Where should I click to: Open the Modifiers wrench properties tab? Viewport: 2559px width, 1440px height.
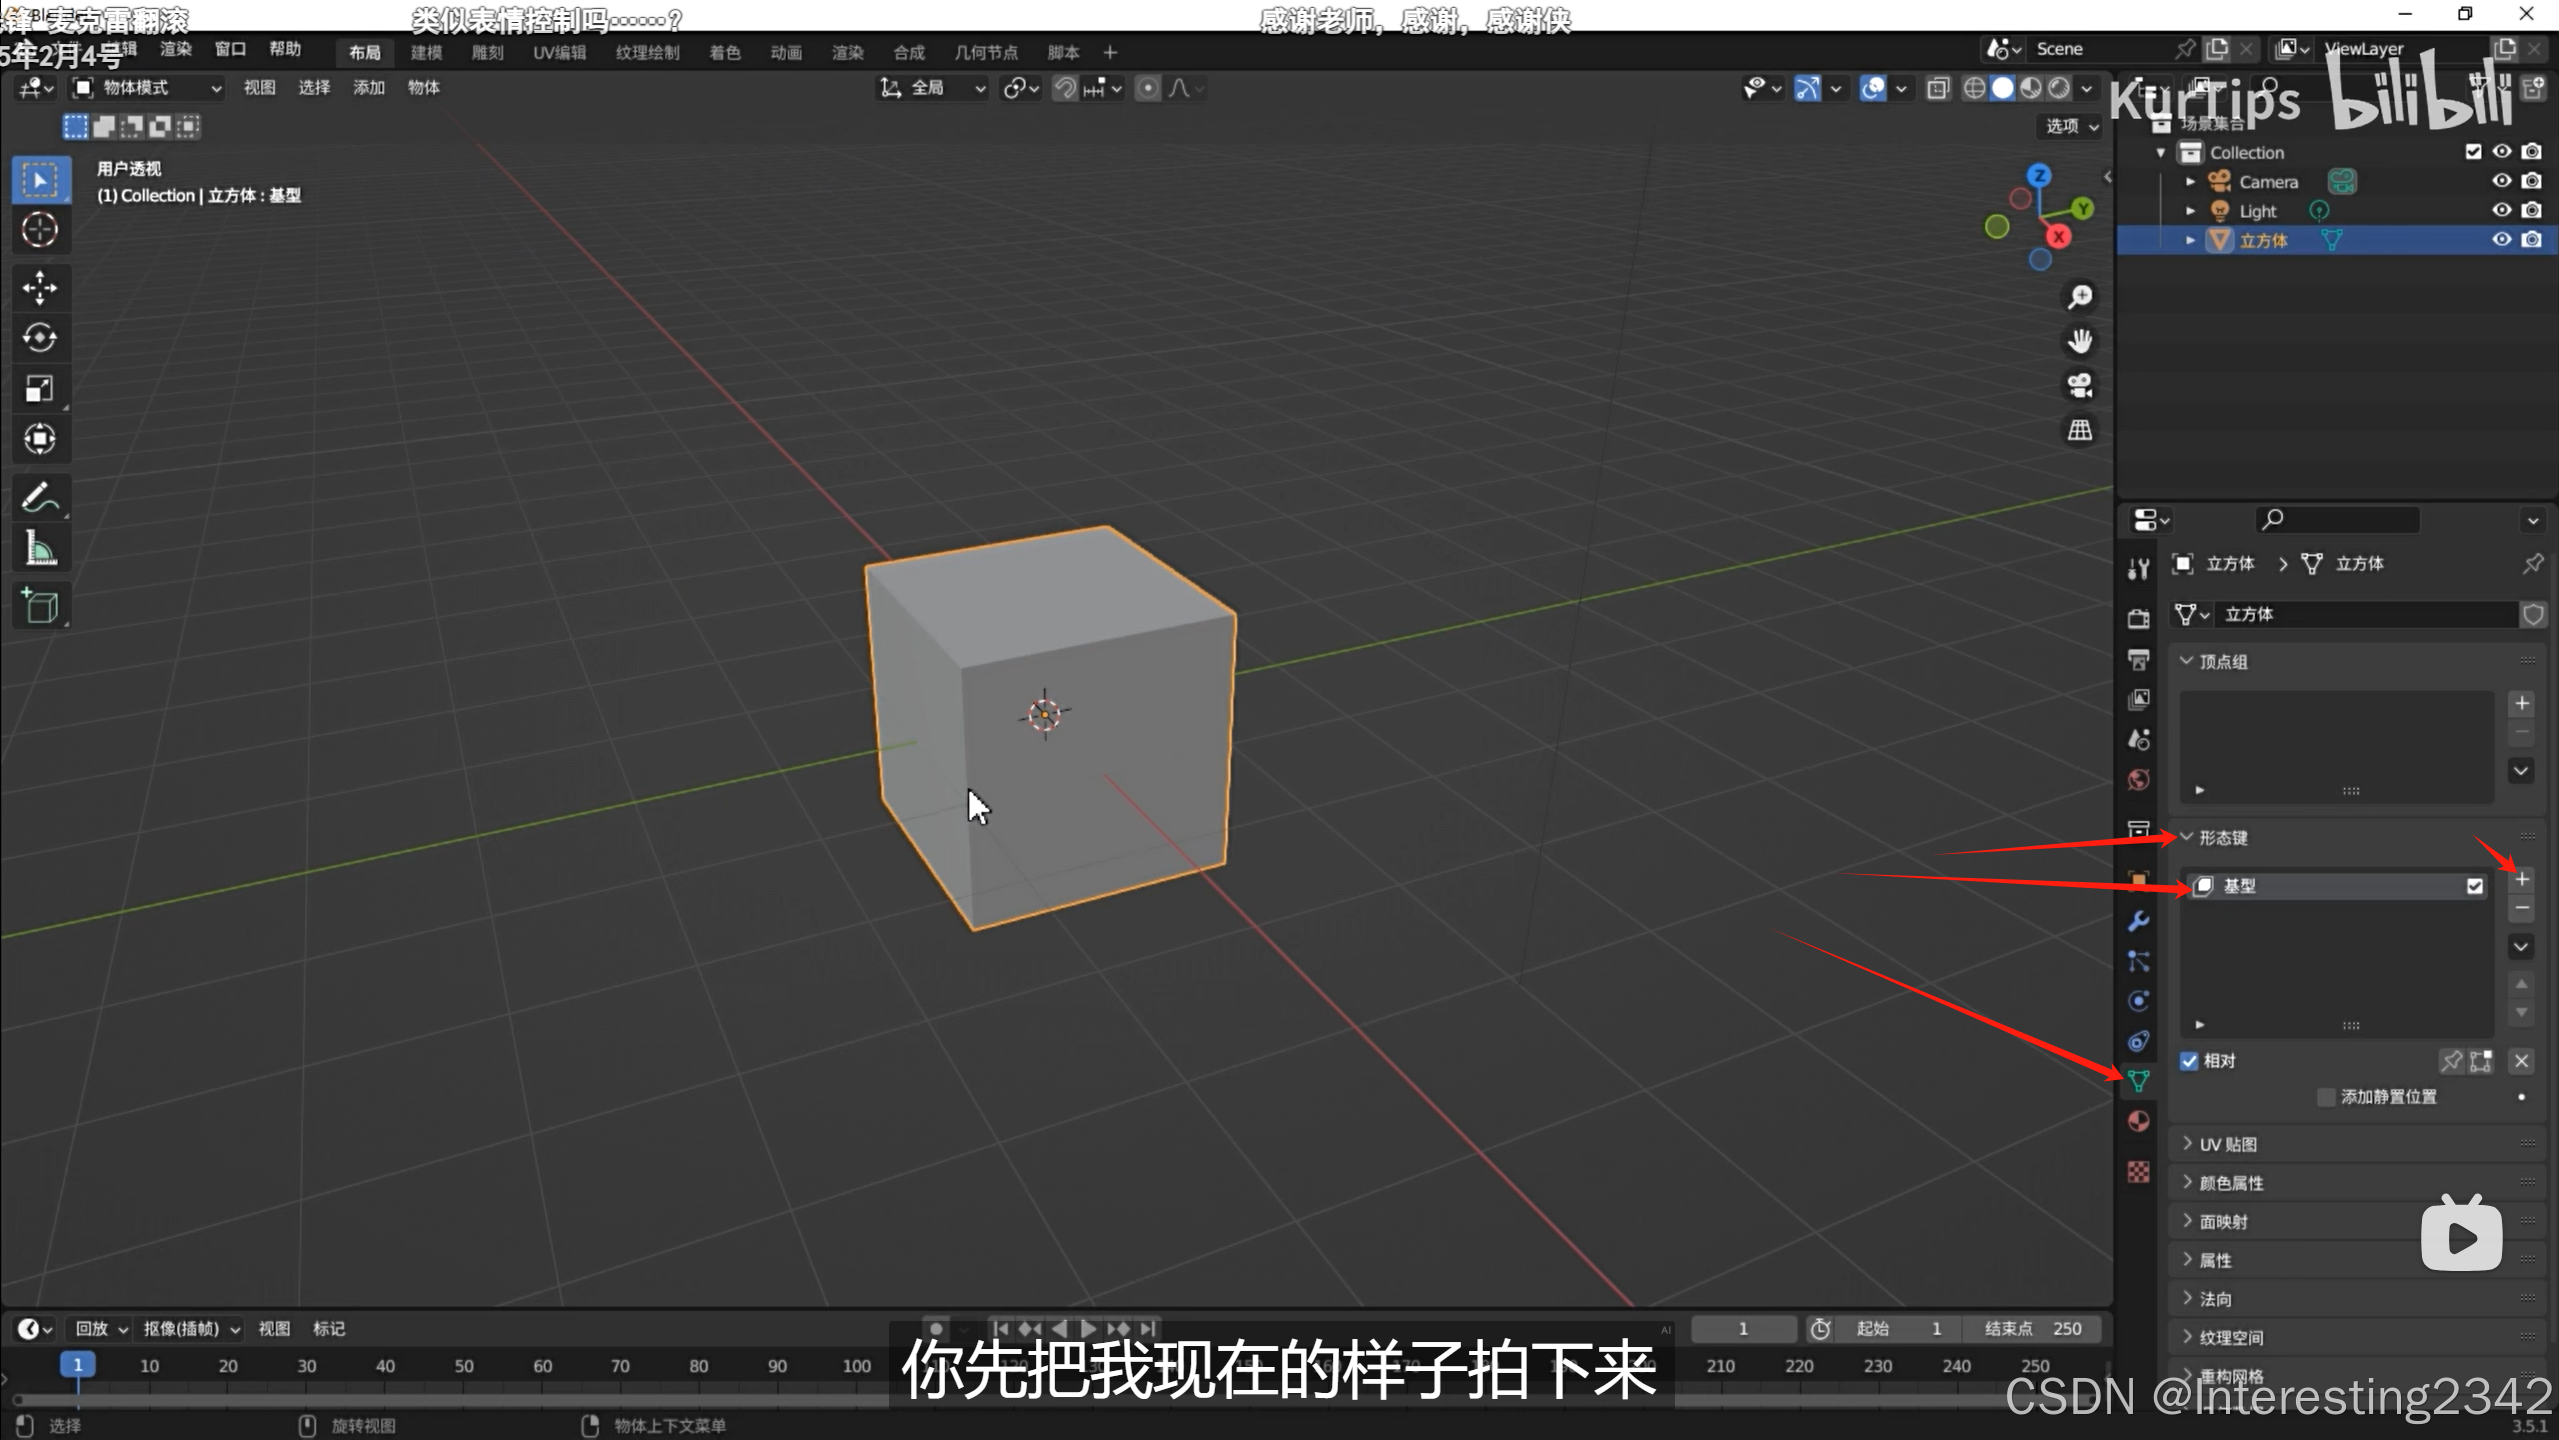click(2138, 921)
